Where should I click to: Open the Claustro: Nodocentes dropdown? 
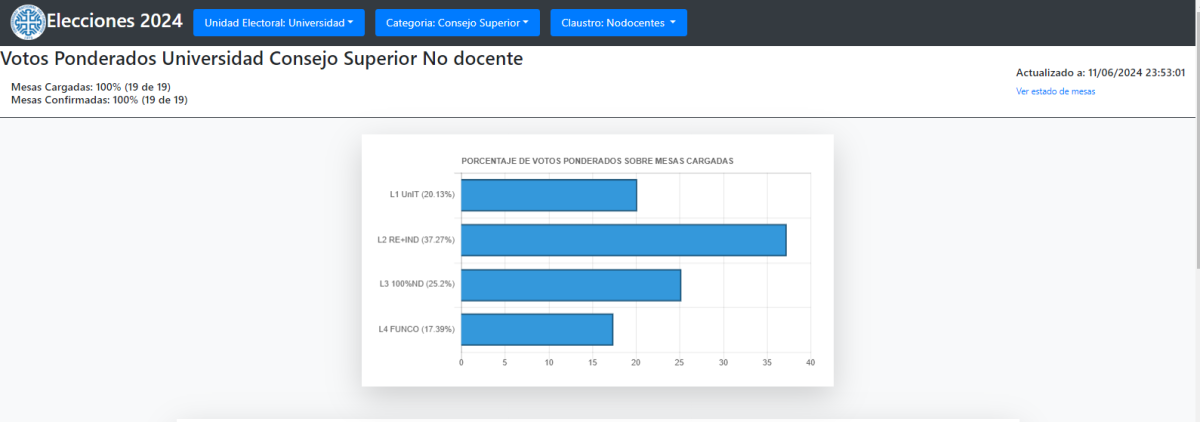[618, 23]
